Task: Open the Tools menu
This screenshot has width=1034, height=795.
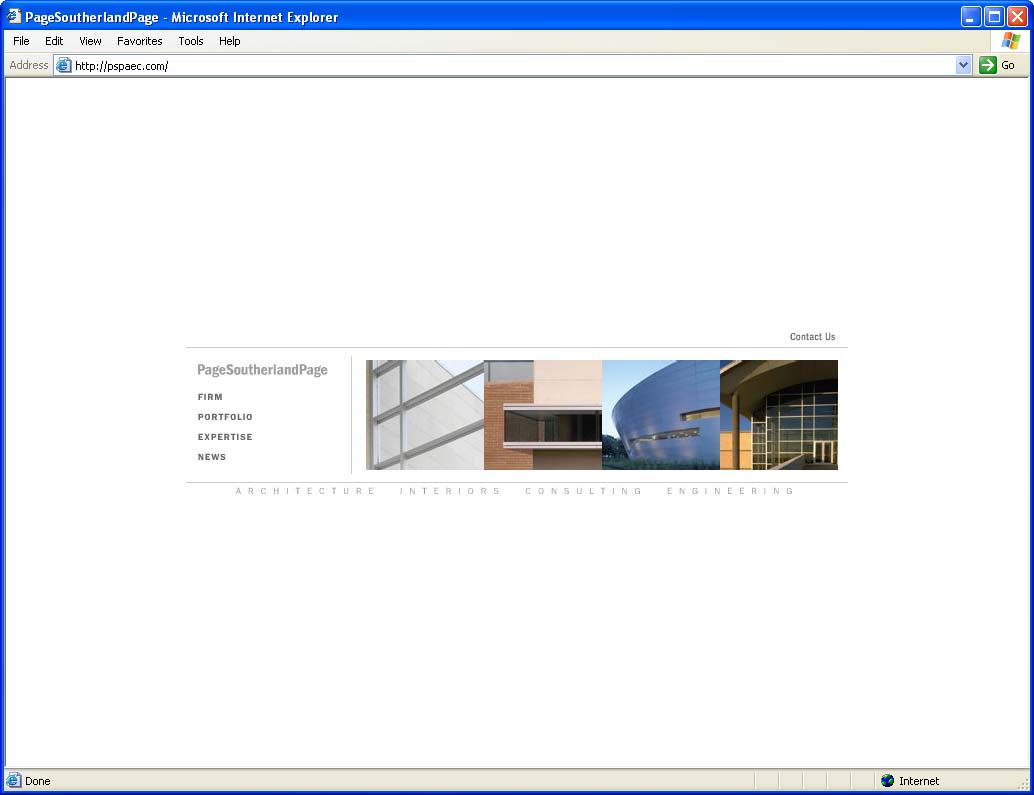Action: (x=191, y=41)
